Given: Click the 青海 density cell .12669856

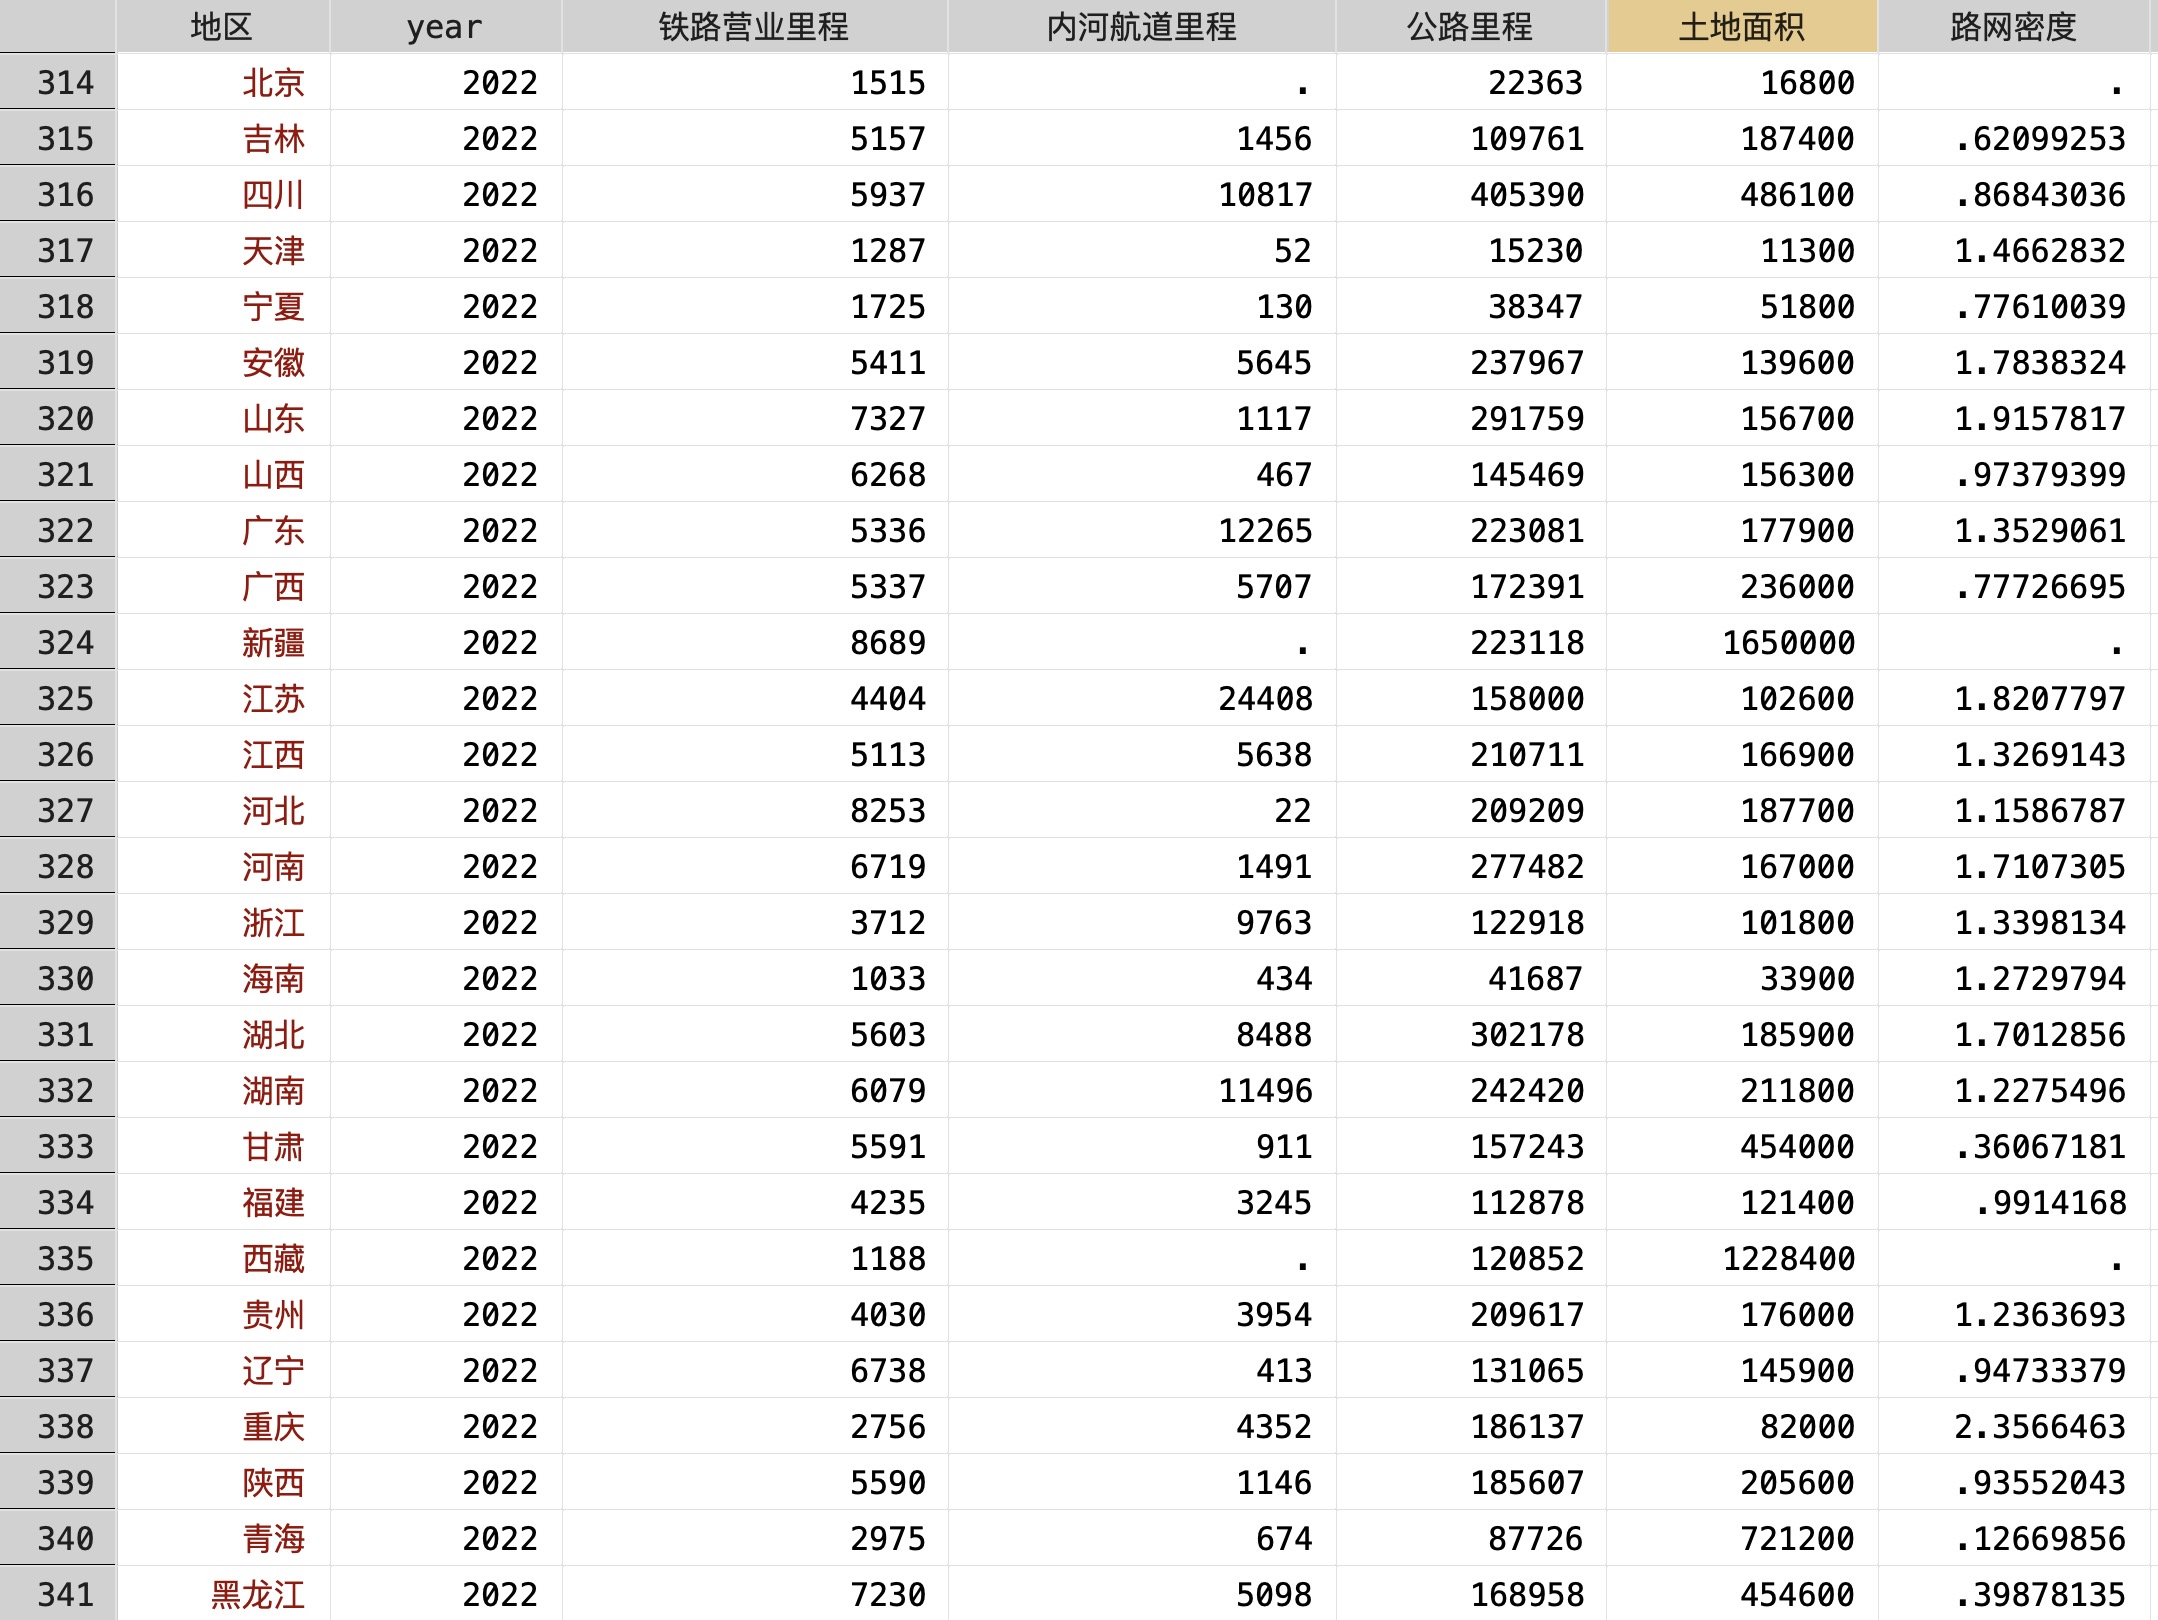Looking at the screenshot, I should pyautogui.click(x=2039, y=1538).
